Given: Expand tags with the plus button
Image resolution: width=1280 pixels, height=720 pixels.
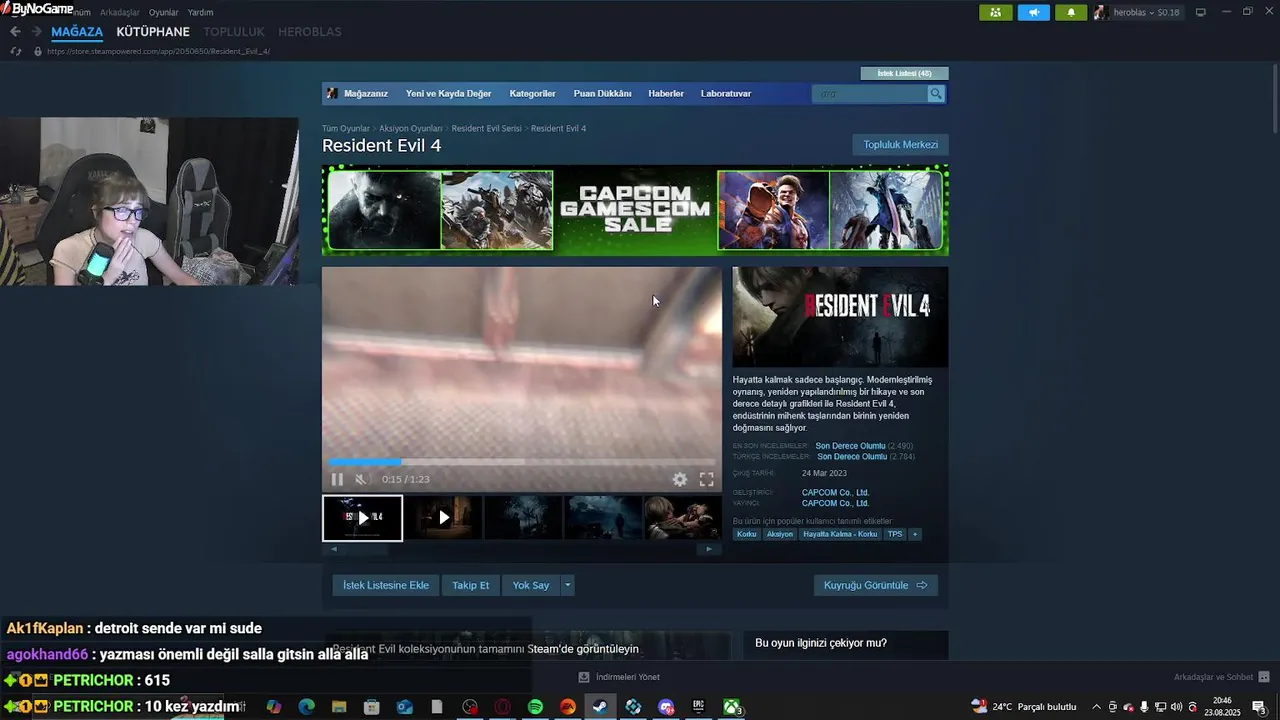Looking at the screenshot, I should tap(915, 534).
